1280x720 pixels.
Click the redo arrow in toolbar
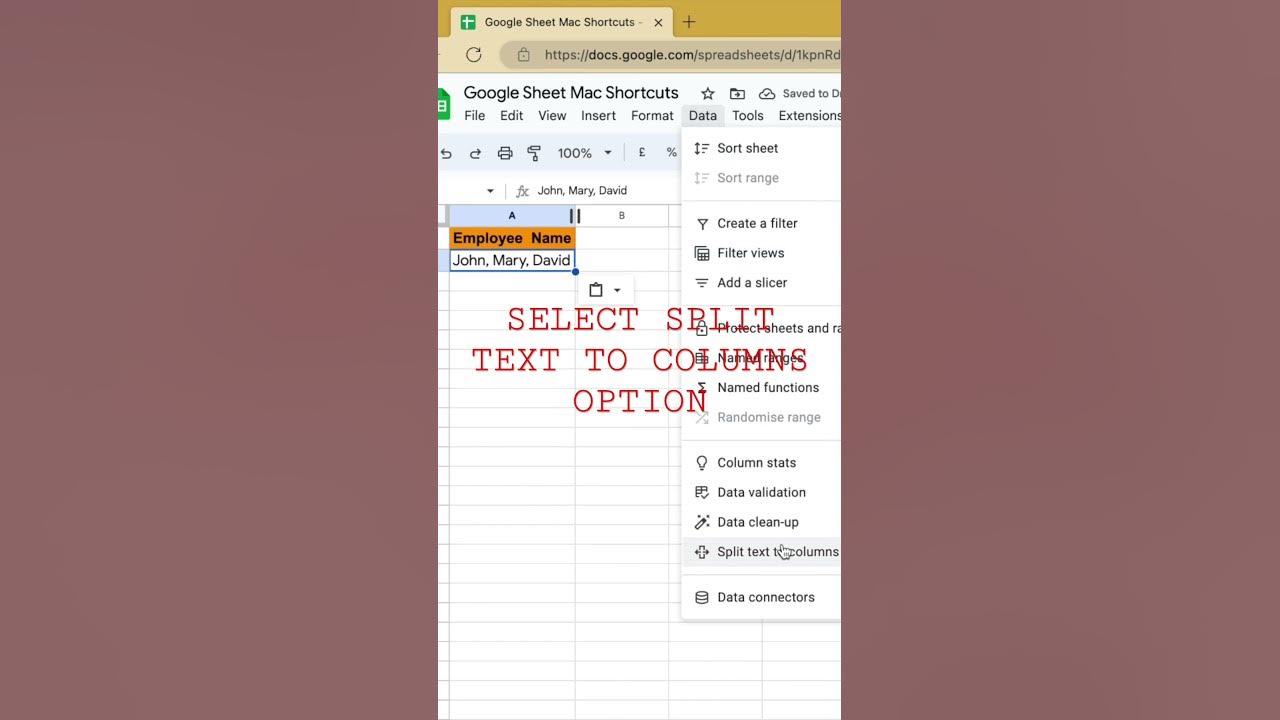(475, 153)
